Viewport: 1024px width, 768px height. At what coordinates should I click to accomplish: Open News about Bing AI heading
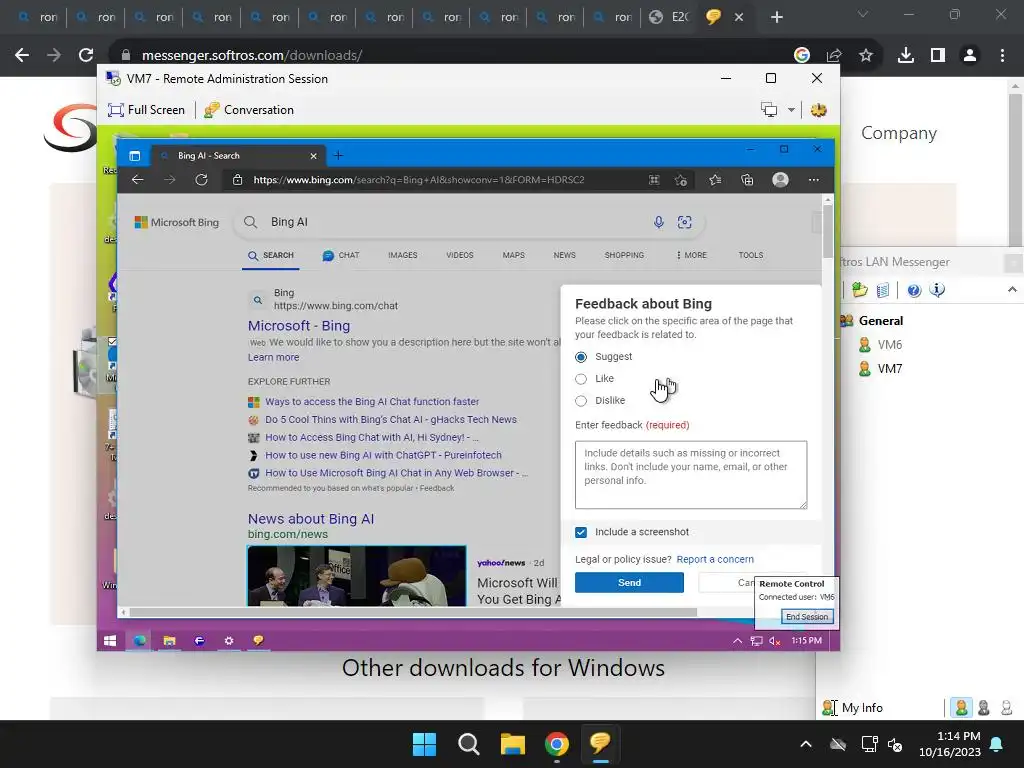[311, 519]
